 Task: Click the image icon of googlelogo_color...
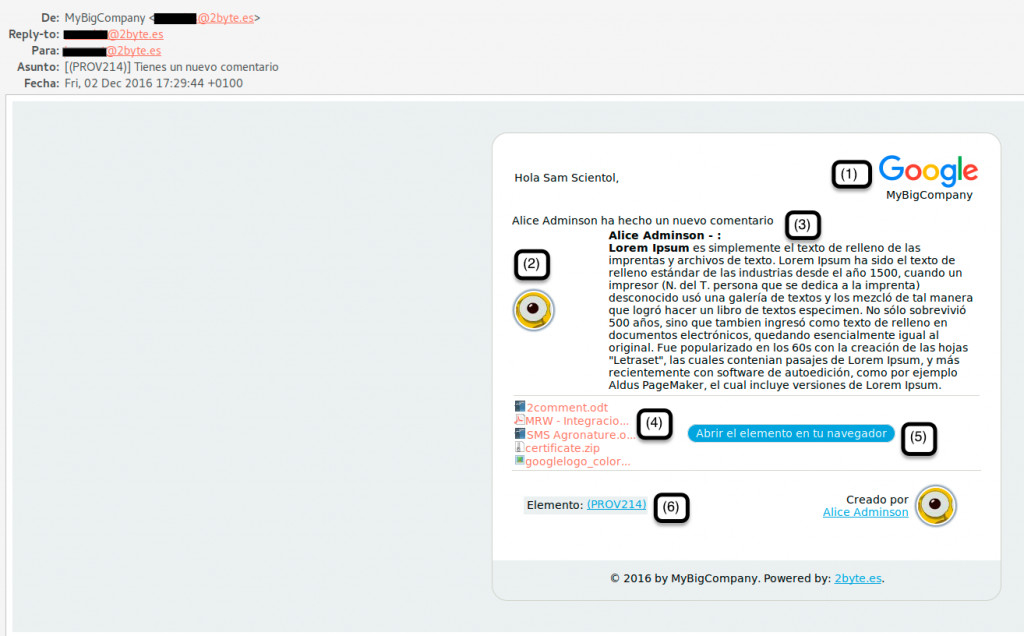(x=520, y=460)
